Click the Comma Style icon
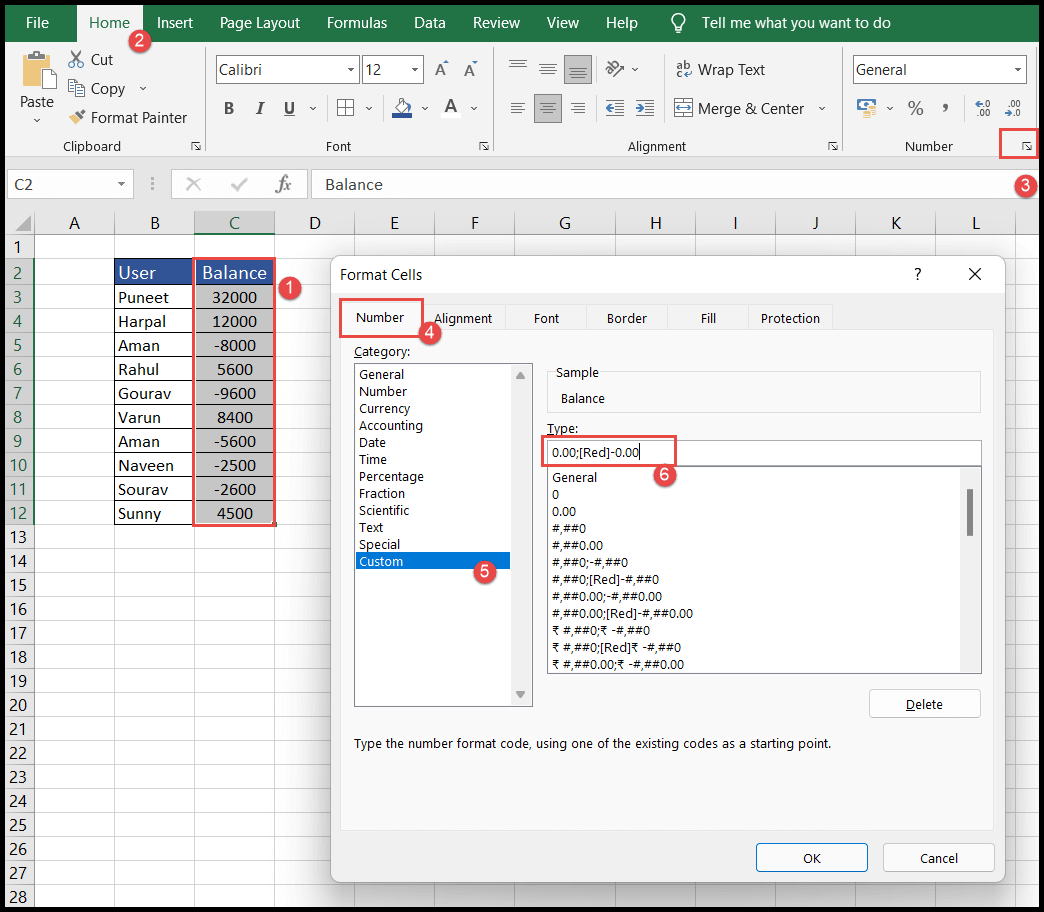The width and height of the screenshot is (1044, 912). pos(946,108)
